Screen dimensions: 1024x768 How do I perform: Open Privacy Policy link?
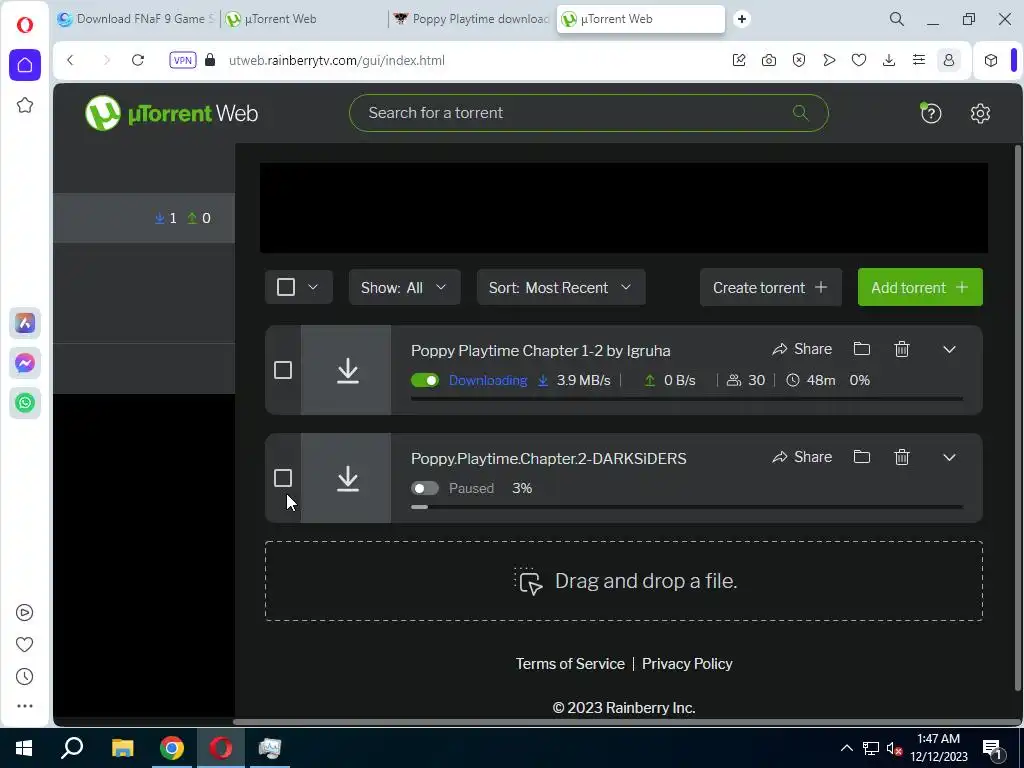(x=687, y=664)
